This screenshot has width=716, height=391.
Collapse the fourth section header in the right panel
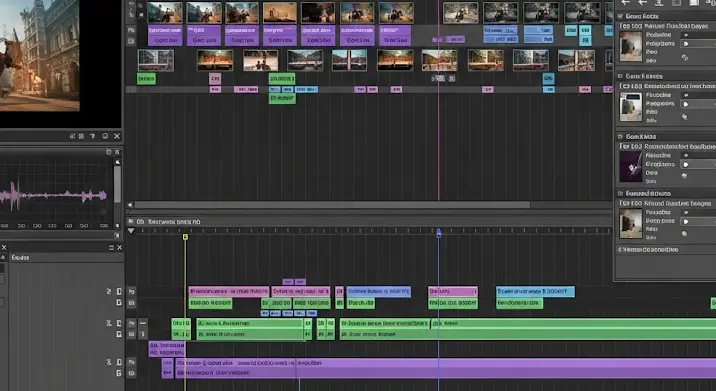click(620, 194)
